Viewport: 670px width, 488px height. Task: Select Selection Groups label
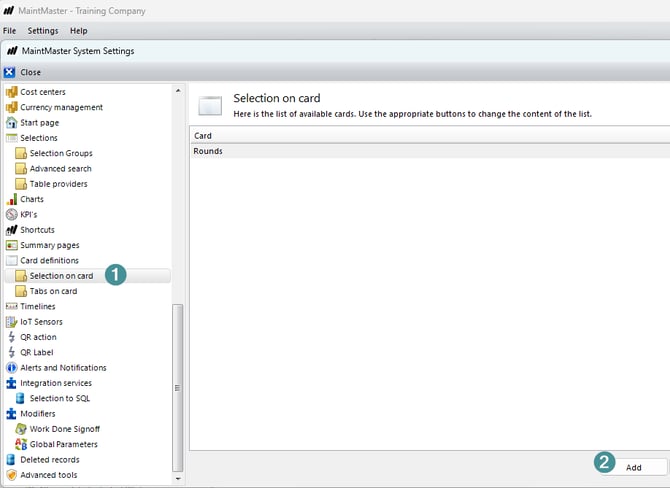click(x=61, y=153)
